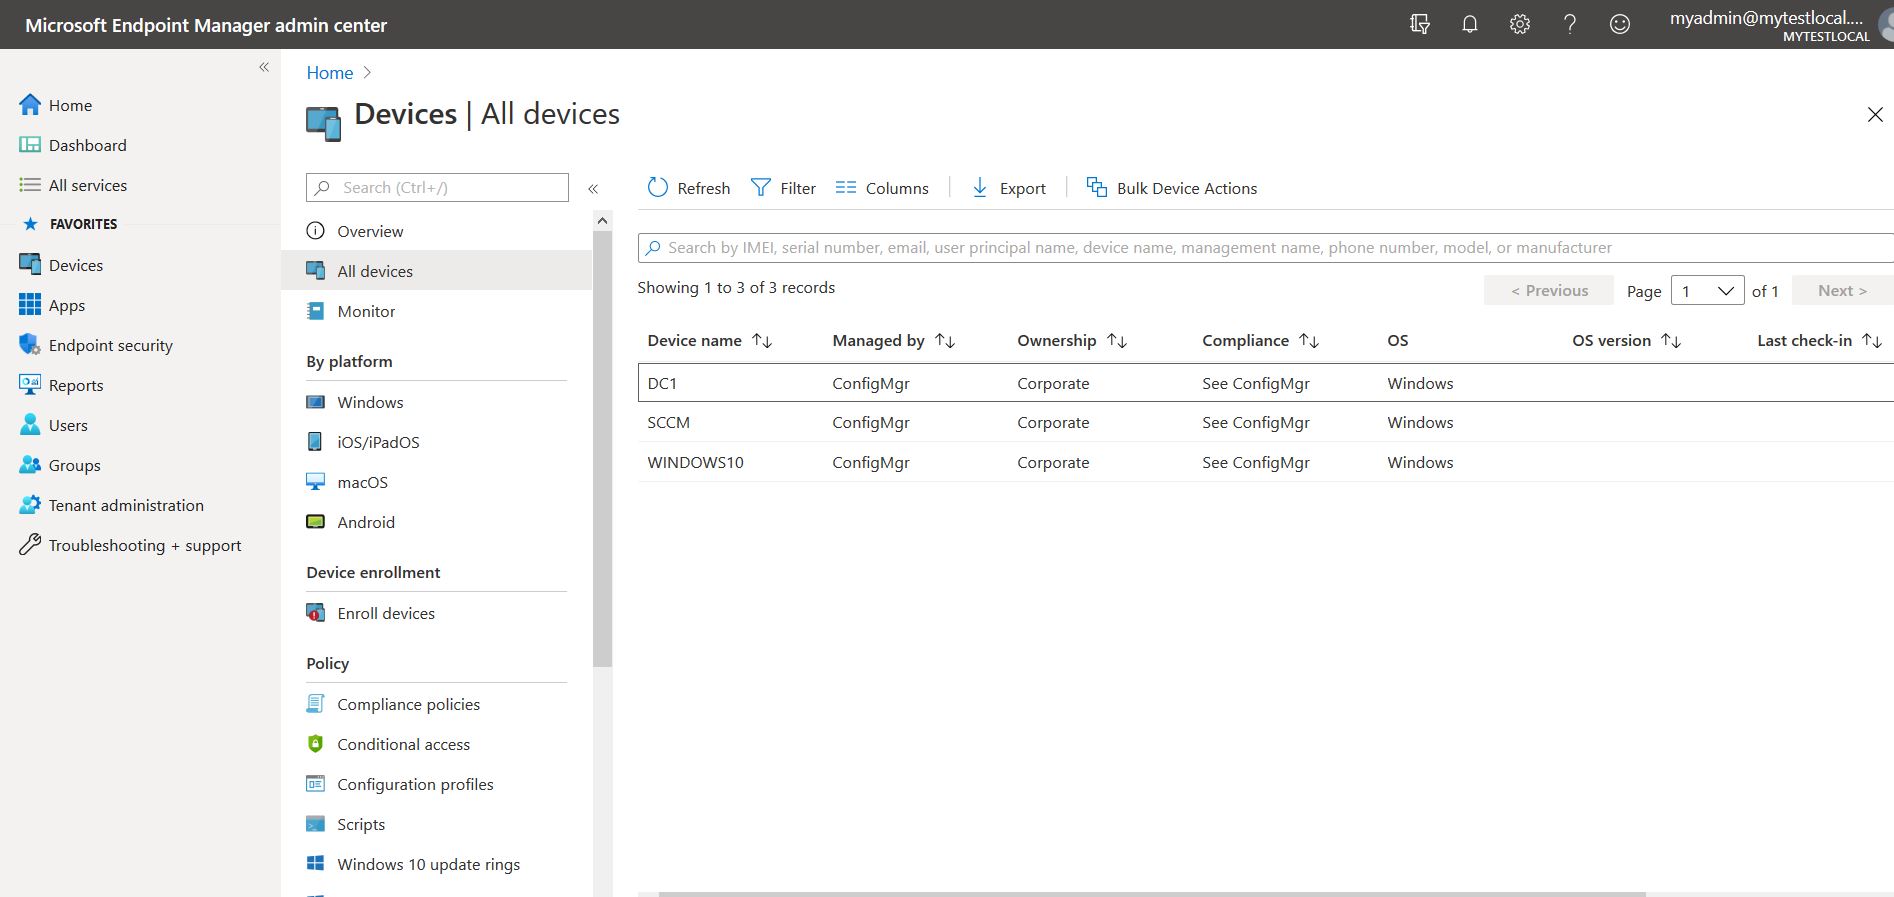Open the directory and subscription filter icon
This screenshot has width=1894, height=897.
1419,25
